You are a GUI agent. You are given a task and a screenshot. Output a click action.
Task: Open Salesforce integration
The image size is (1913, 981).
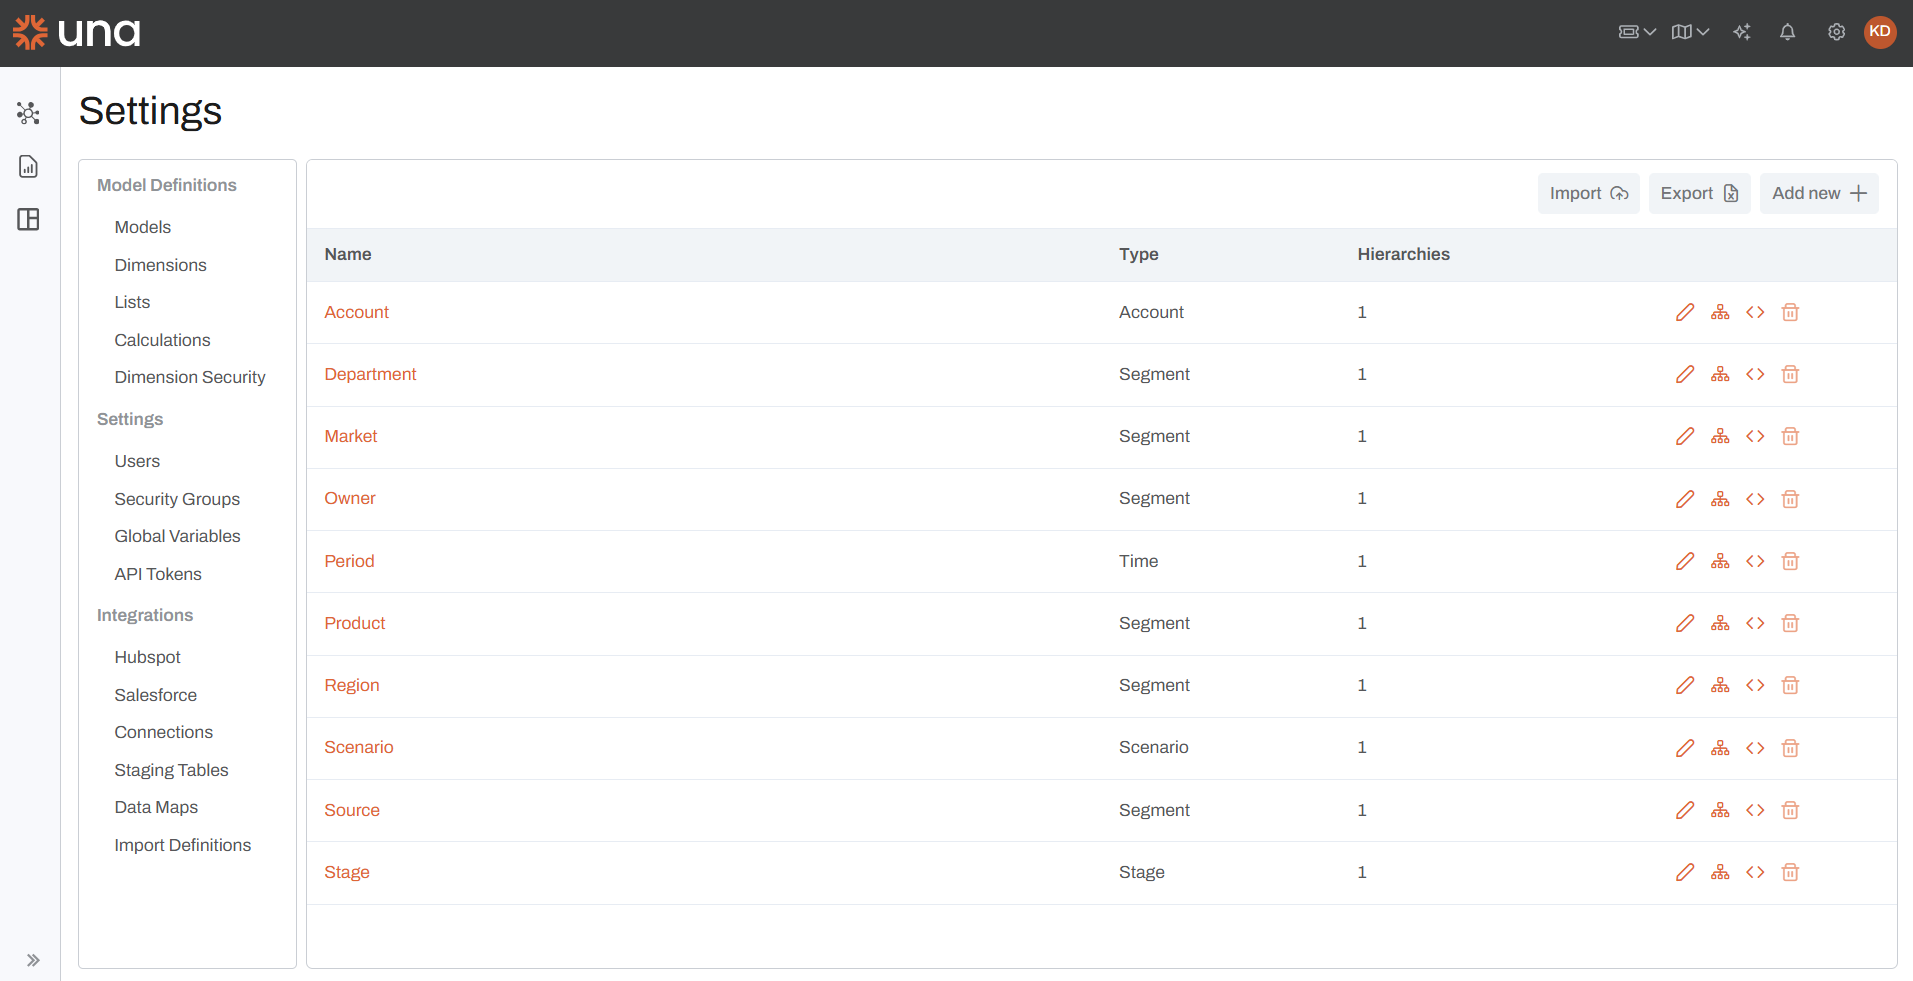click(155, 695)
